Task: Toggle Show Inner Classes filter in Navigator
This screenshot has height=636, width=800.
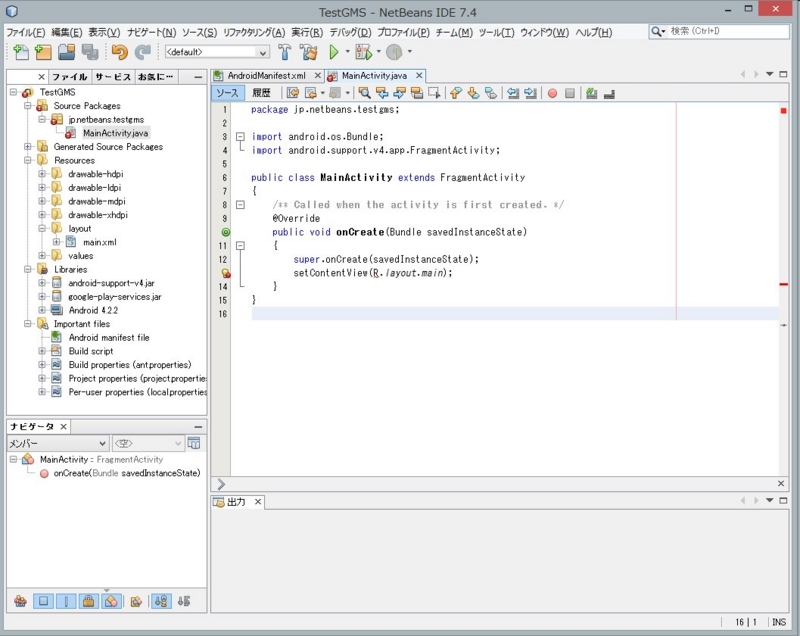Action: [111, 601]
